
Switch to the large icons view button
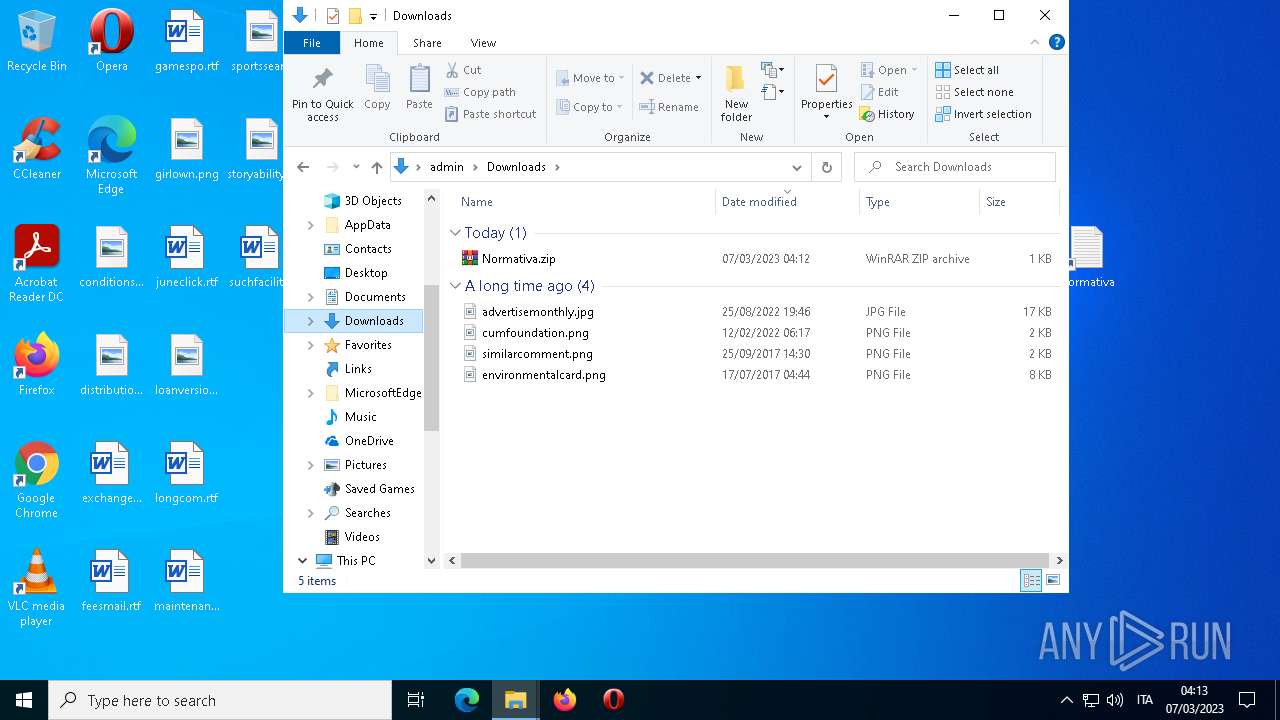(1053, 580)
